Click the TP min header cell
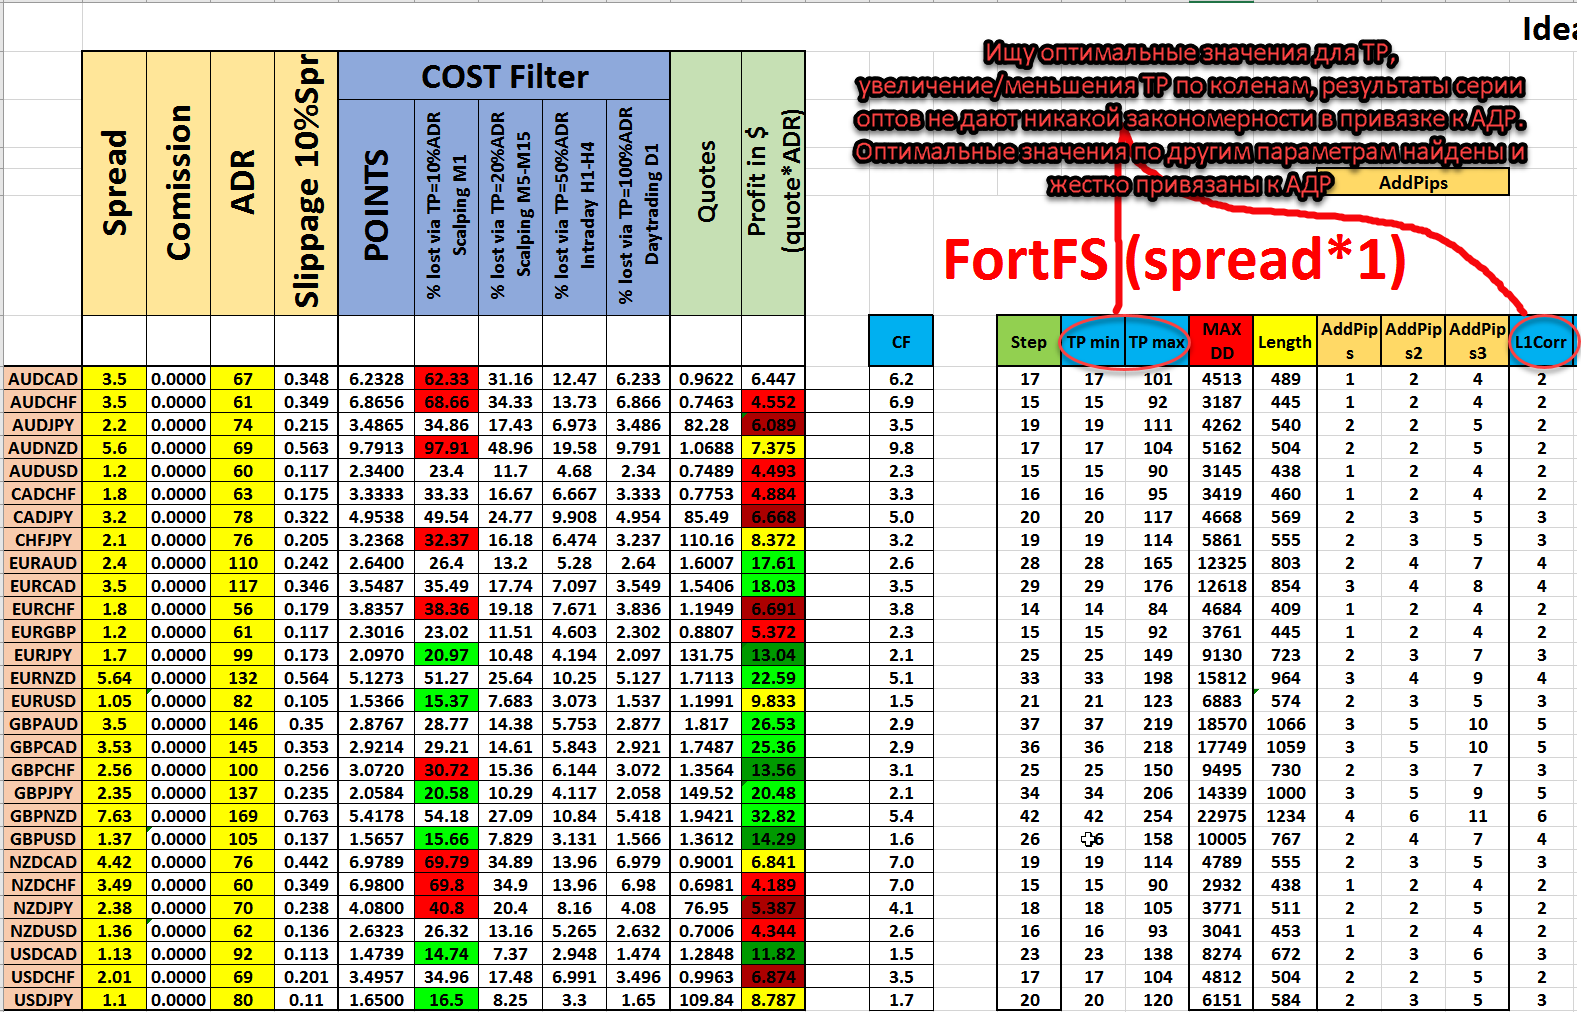 click(1093, 342)
